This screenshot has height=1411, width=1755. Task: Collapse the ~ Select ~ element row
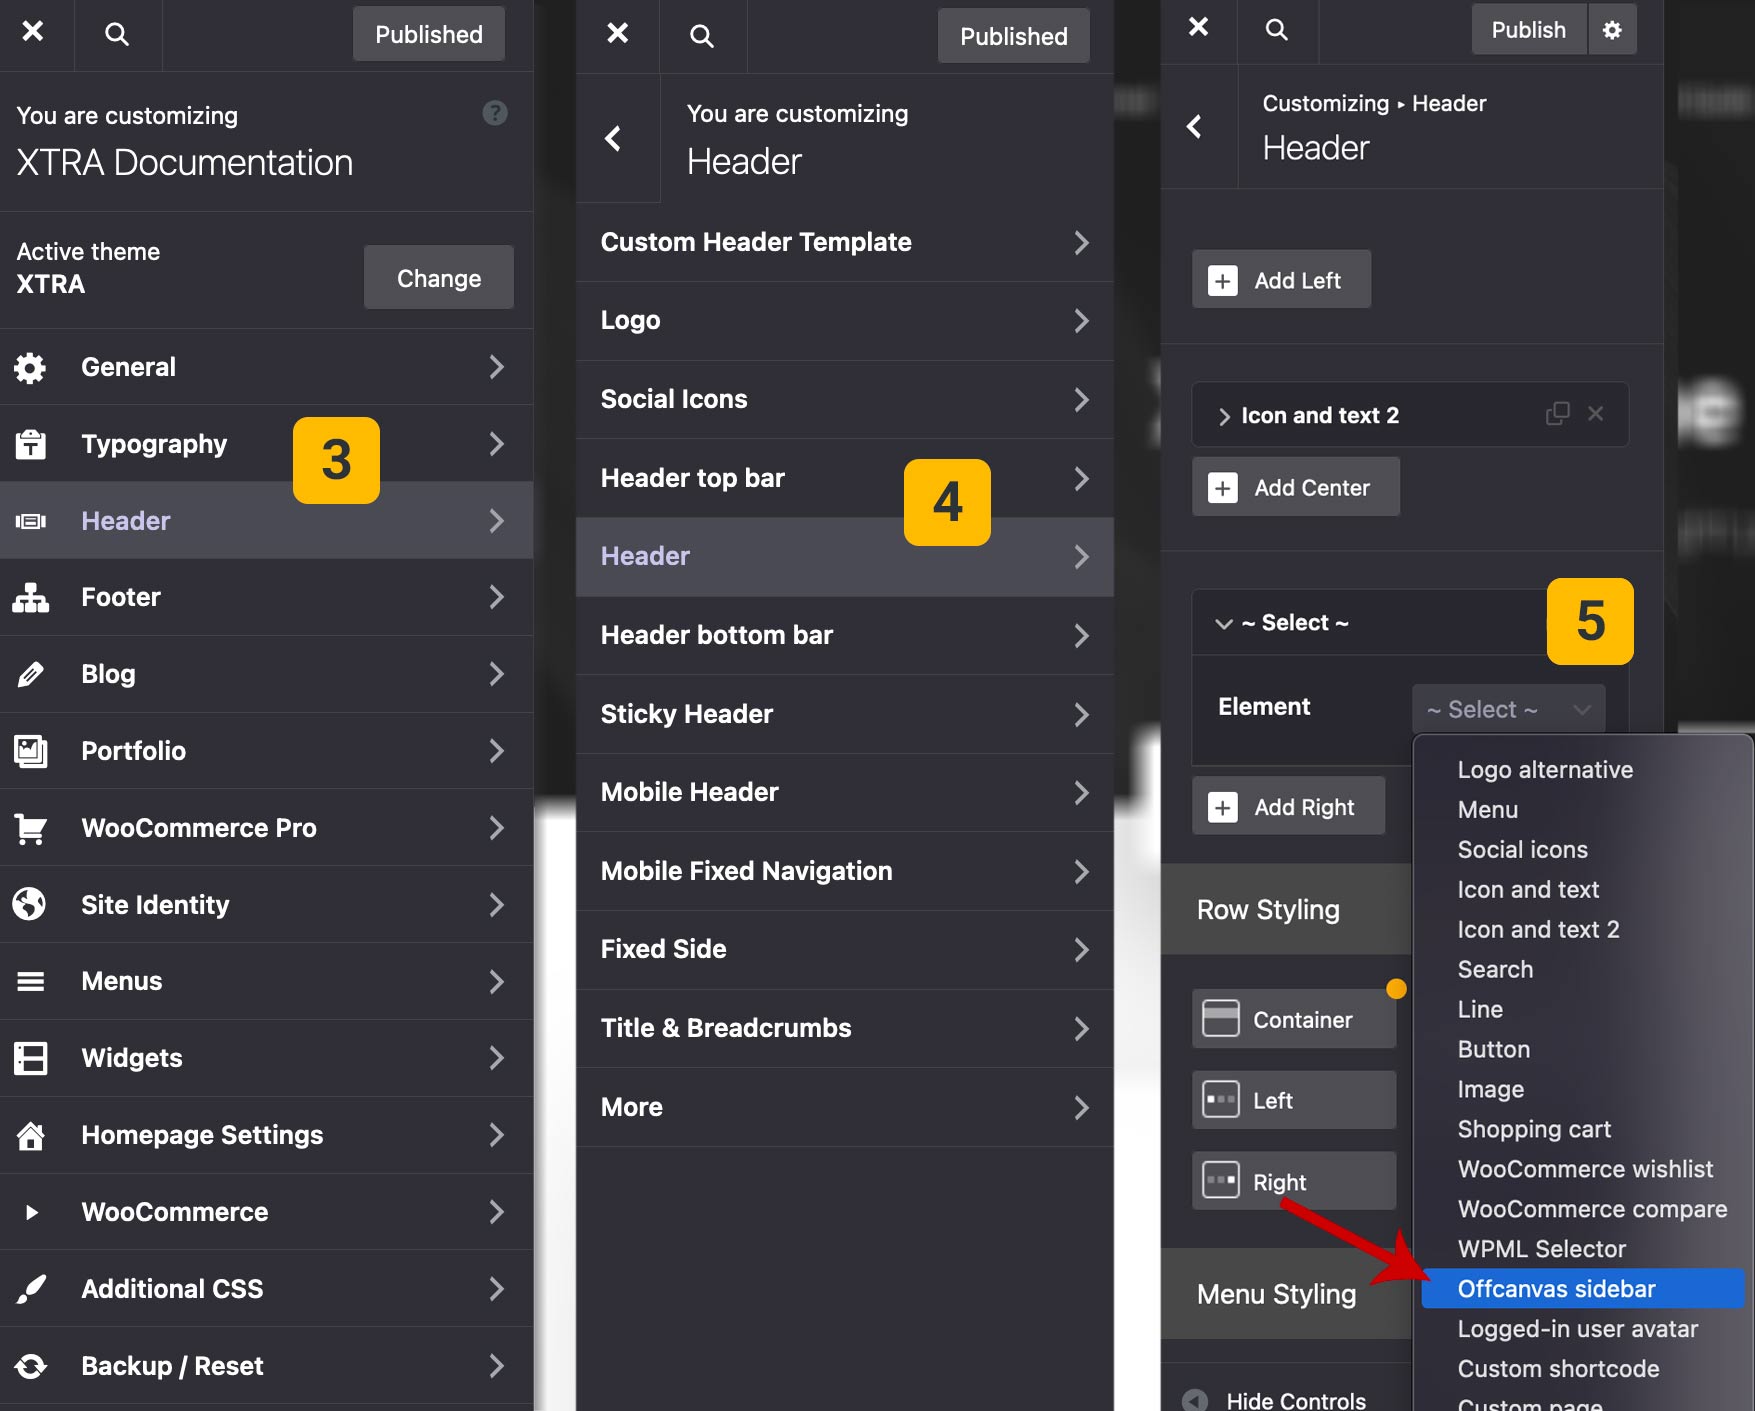pos(1223,623)
